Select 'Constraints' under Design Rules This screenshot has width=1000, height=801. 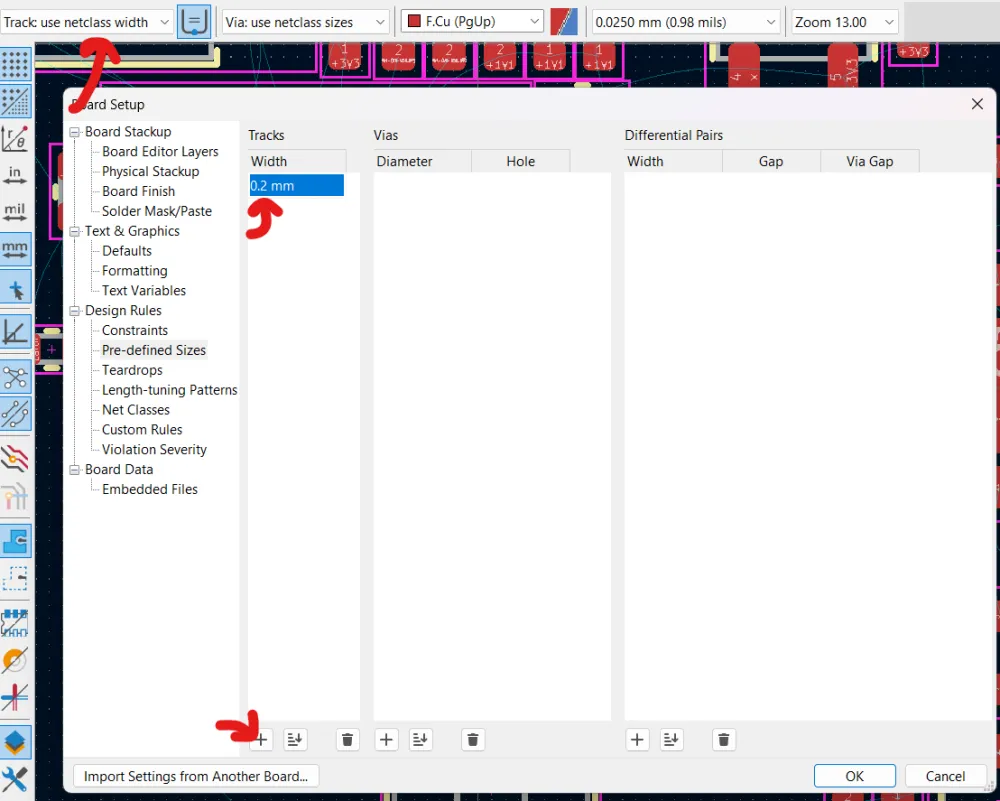click(133, 330)
